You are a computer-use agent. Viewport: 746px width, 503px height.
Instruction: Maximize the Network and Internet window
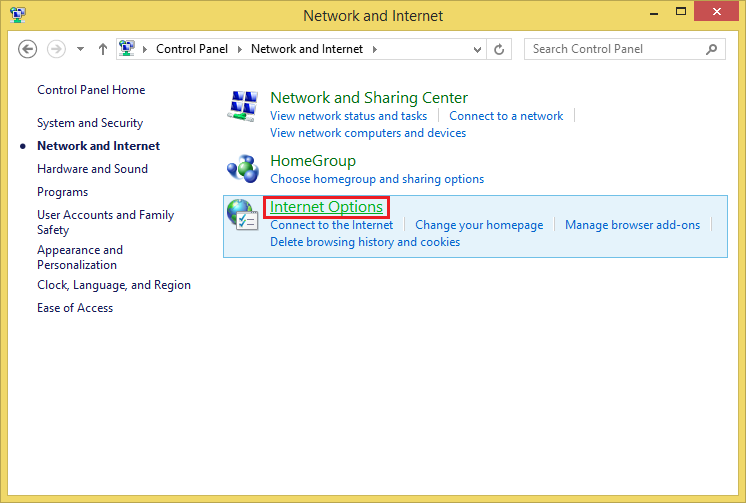tap(681, 12)
